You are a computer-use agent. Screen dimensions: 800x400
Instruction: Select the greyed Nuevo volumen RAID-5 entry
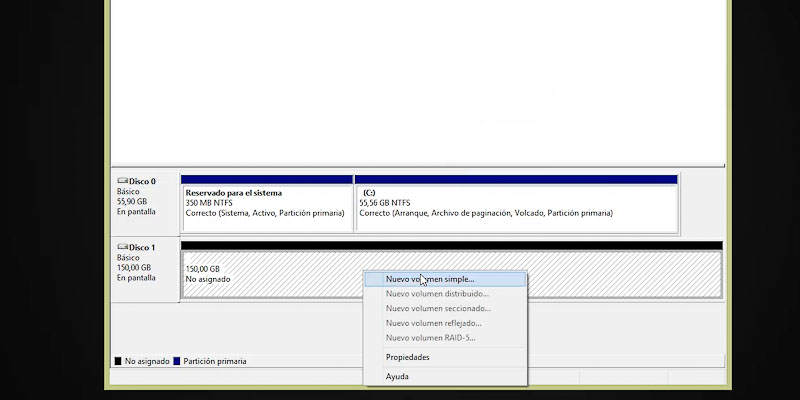pyautogui.click(x=445, y=338)
